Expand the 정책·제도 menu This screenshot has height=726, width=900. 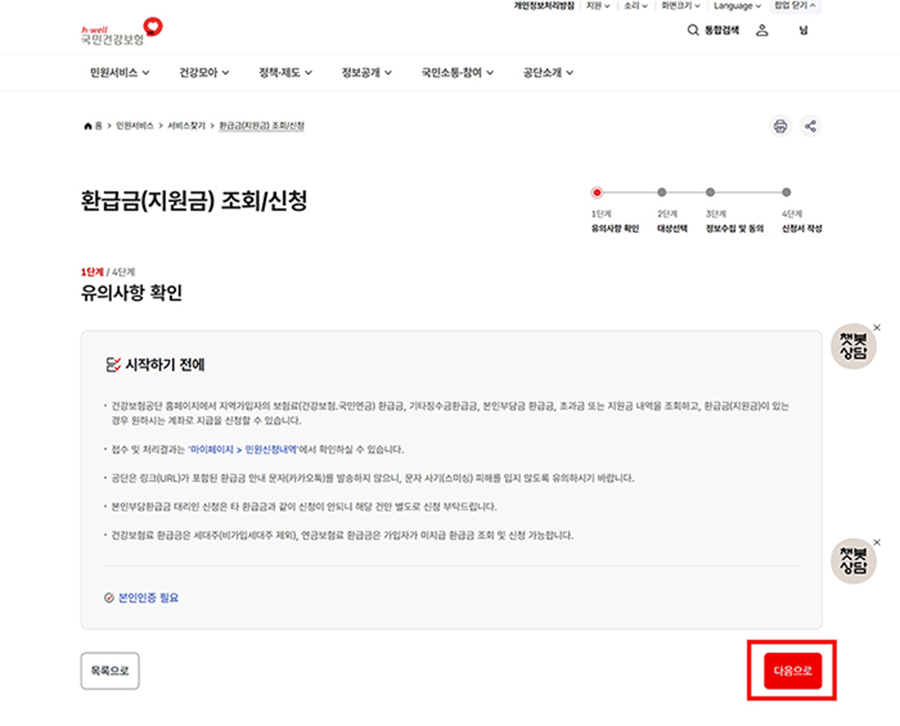[285, 73]
